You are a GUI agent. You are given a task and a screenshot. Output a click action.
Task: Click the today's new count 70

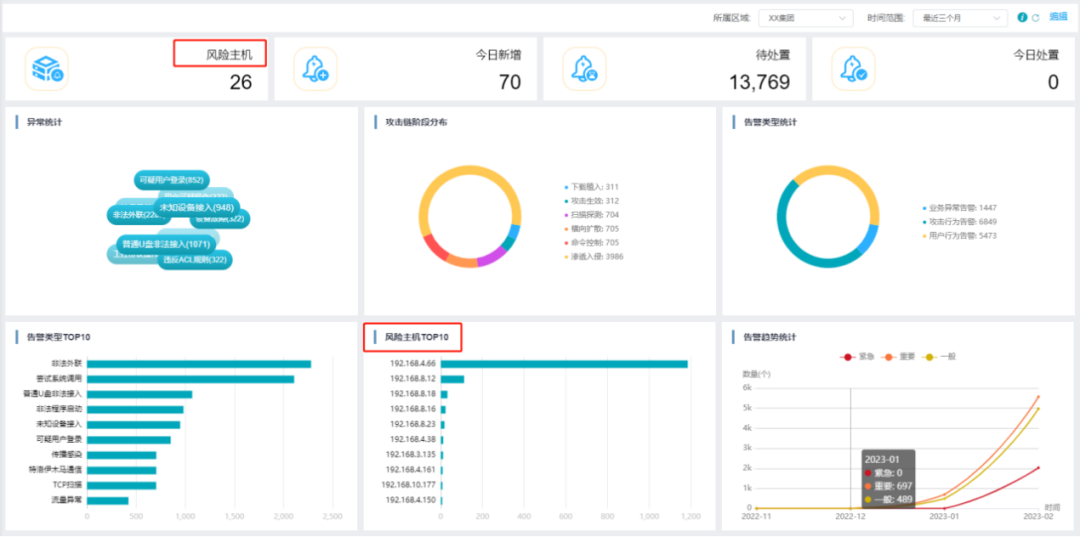pos(510,83)
